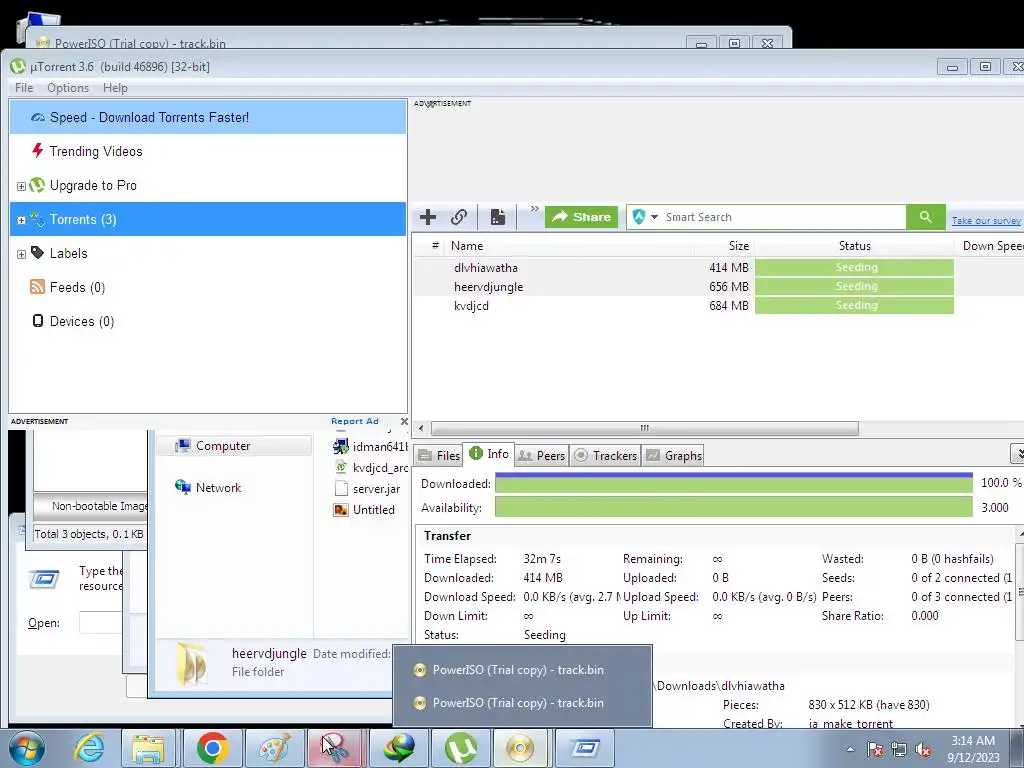Open the Windows Start menu

tap(26, 748)
